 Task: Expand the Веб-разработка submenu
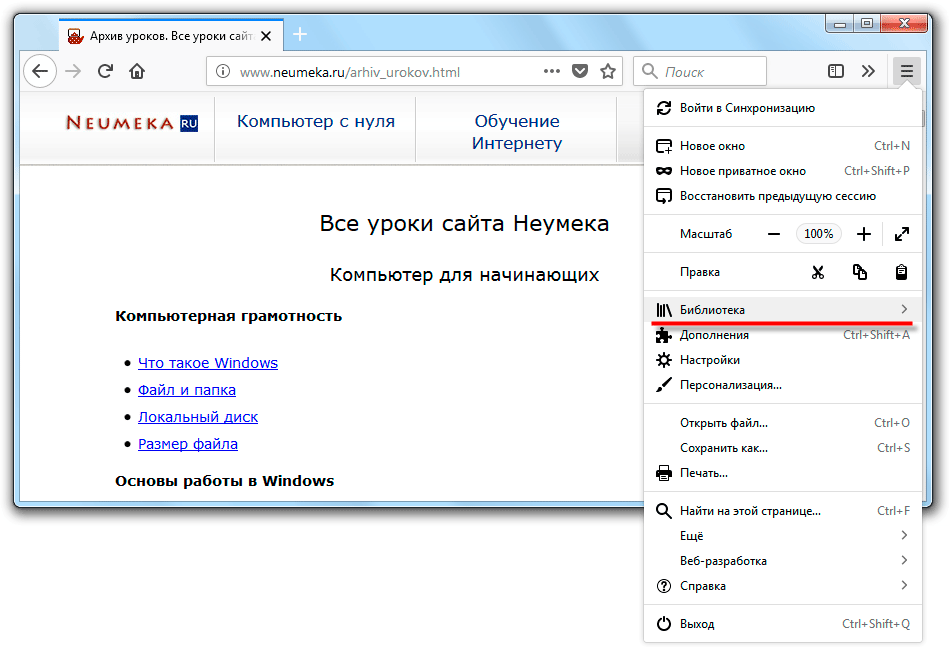pyautogui.click(x=783, y=561)
